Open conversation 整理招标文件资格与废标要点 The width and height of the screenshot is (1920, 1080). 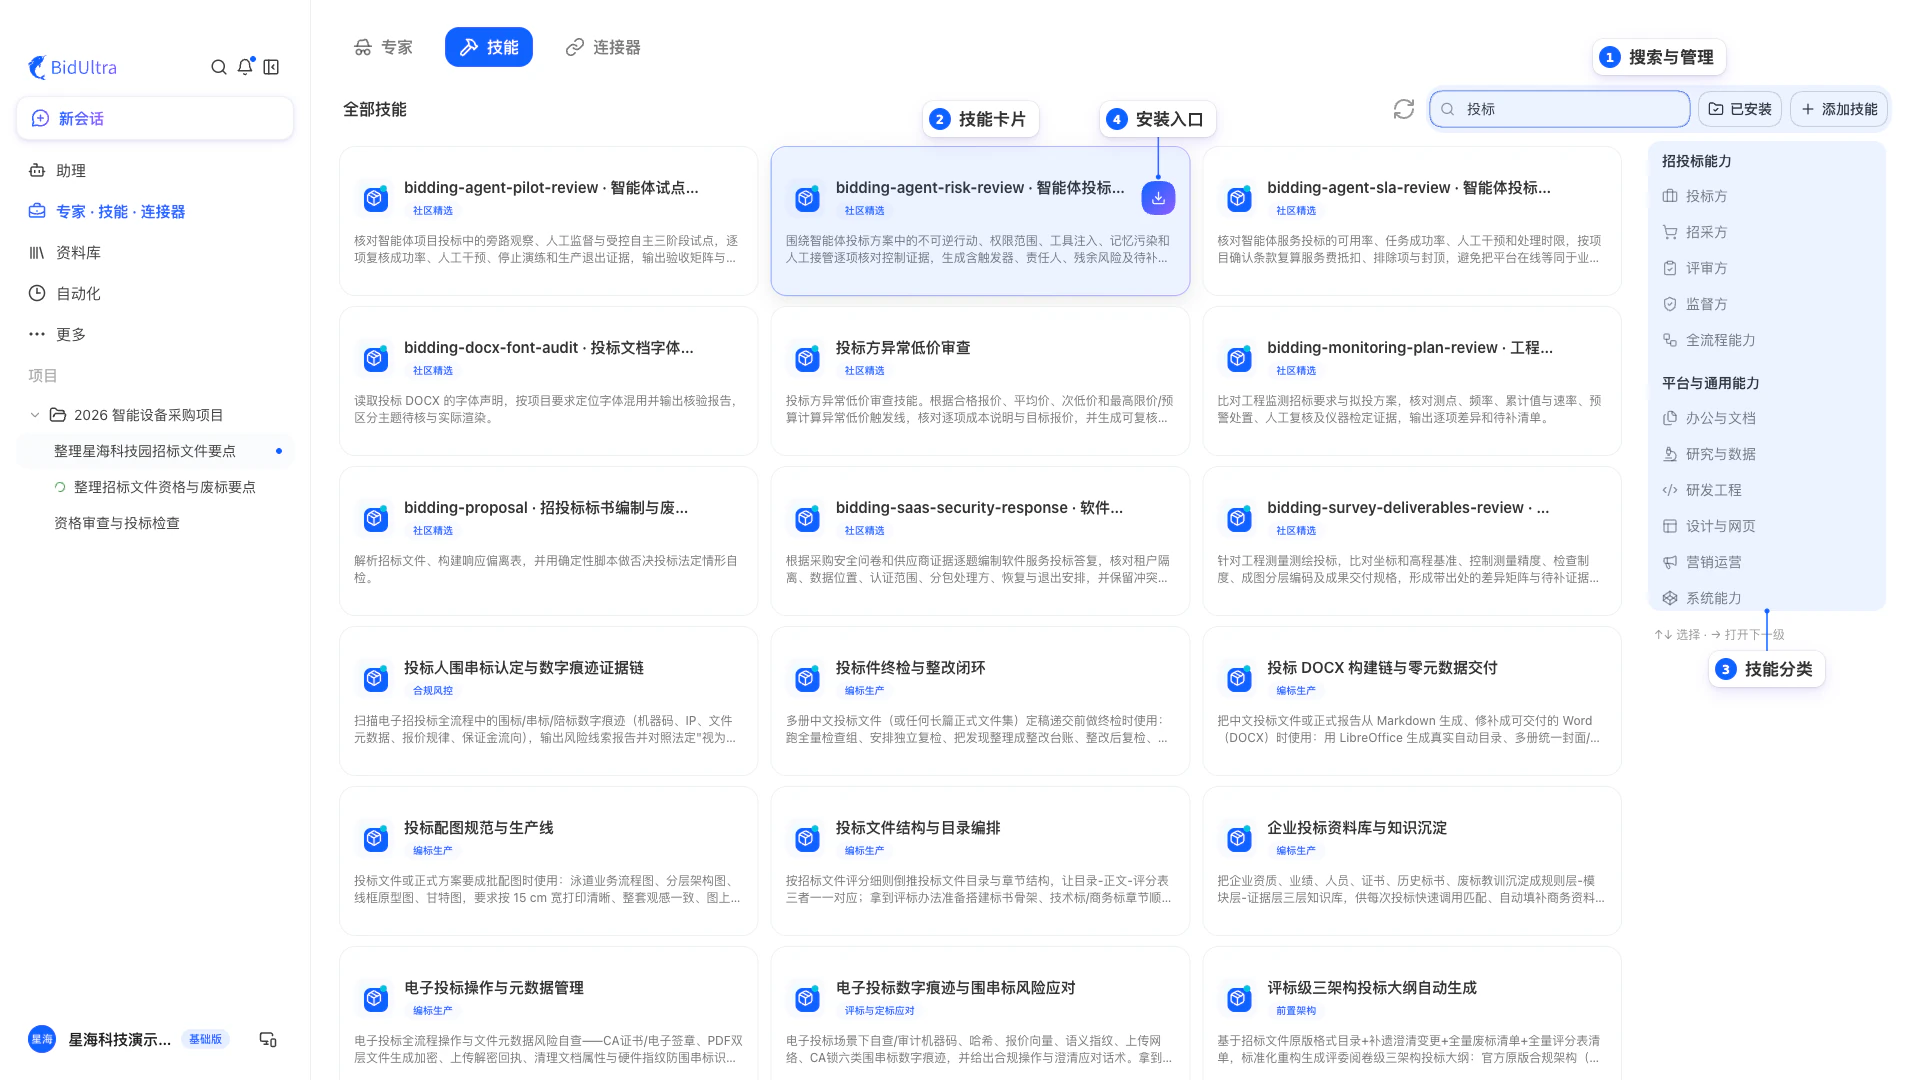tap(155, 487)
